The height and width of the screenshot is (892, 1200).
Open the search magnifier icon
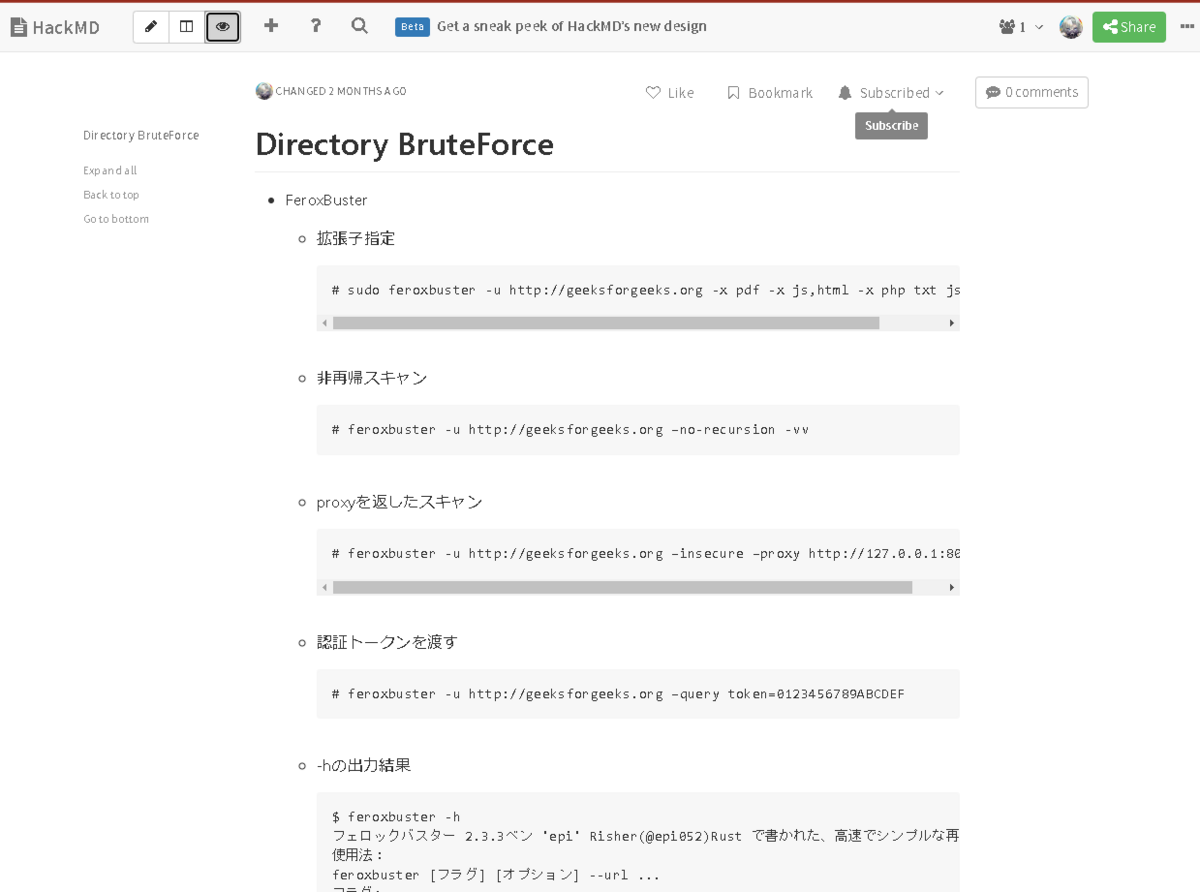pyautogui.click(x=360, y=26)
